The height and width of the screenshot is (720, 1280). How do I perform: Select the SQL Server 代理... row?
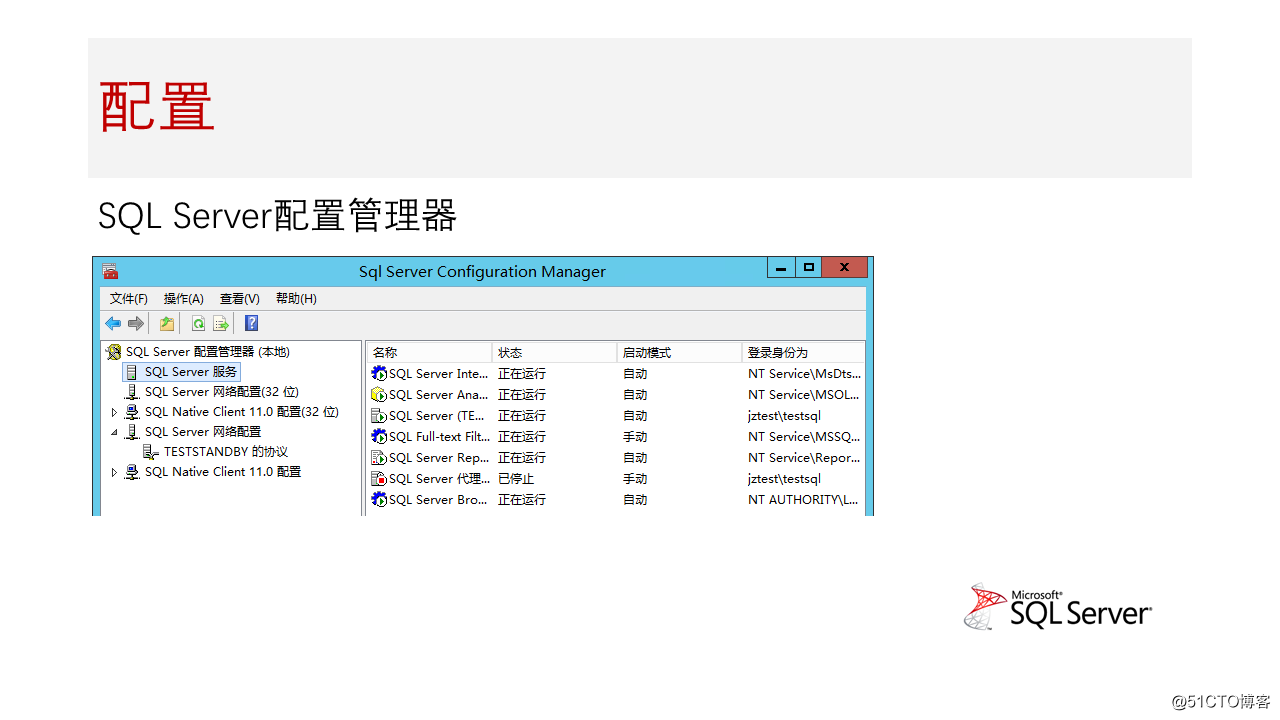click(x=616, y=479)
